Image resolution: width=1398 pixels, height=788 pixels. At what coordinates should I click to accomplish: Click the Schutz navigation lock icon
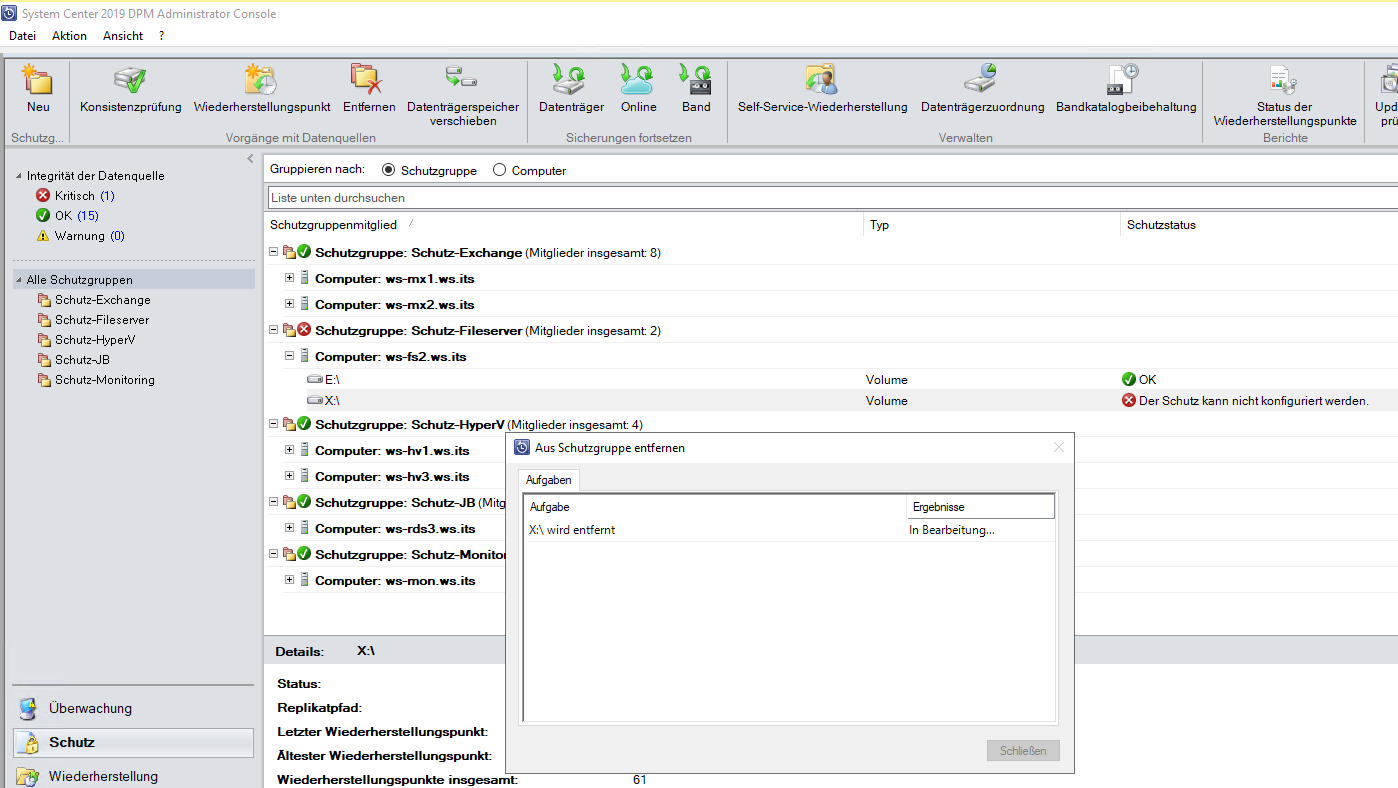coord(28,743)
